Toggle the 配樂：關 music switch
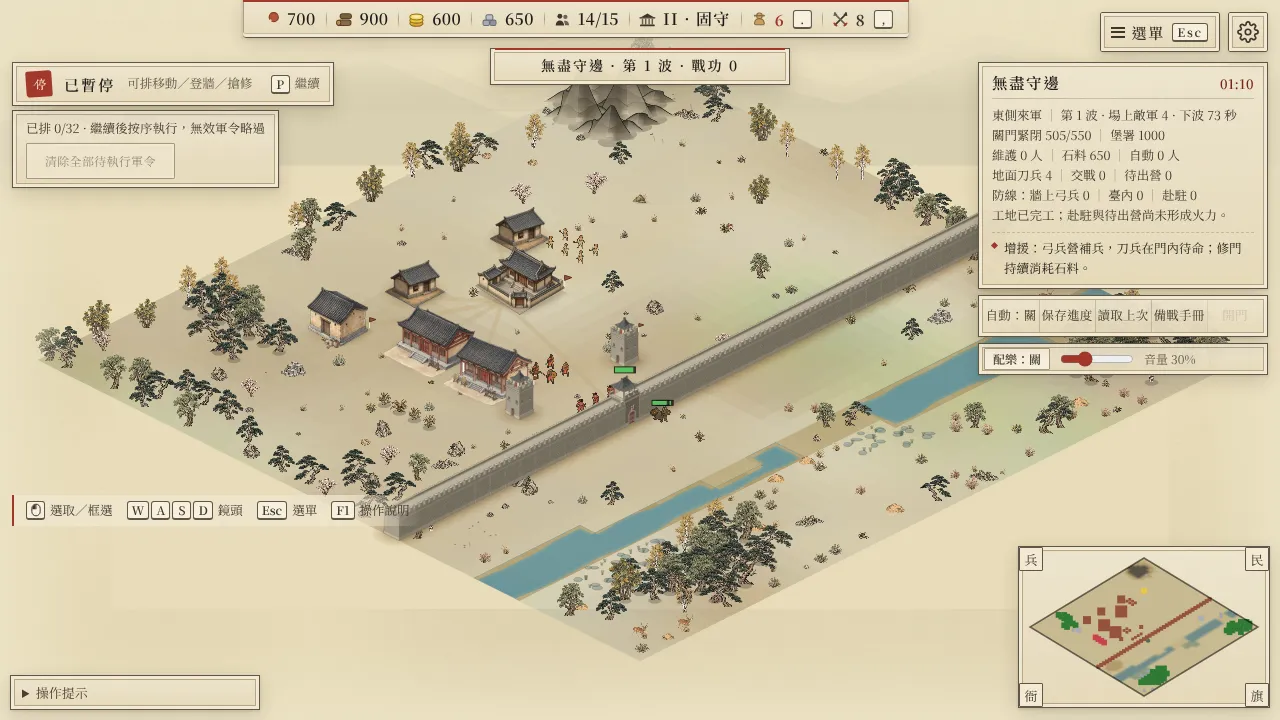1280x720 pixels. pos(1017,359)
